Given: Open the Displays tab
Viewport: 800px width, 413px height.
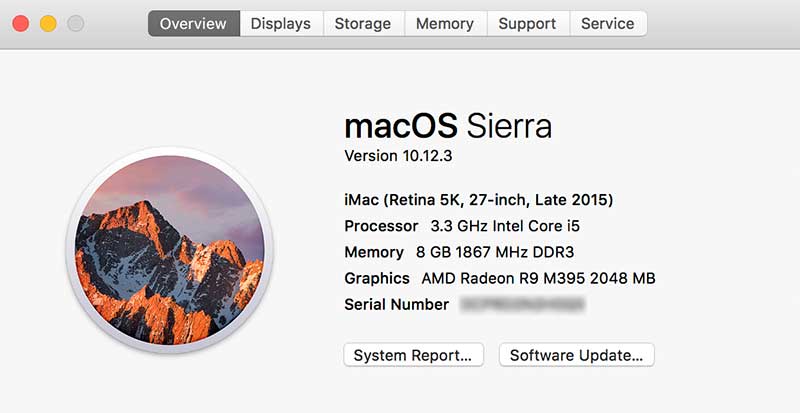Looking at the screenshot, I should pos(281,23).
